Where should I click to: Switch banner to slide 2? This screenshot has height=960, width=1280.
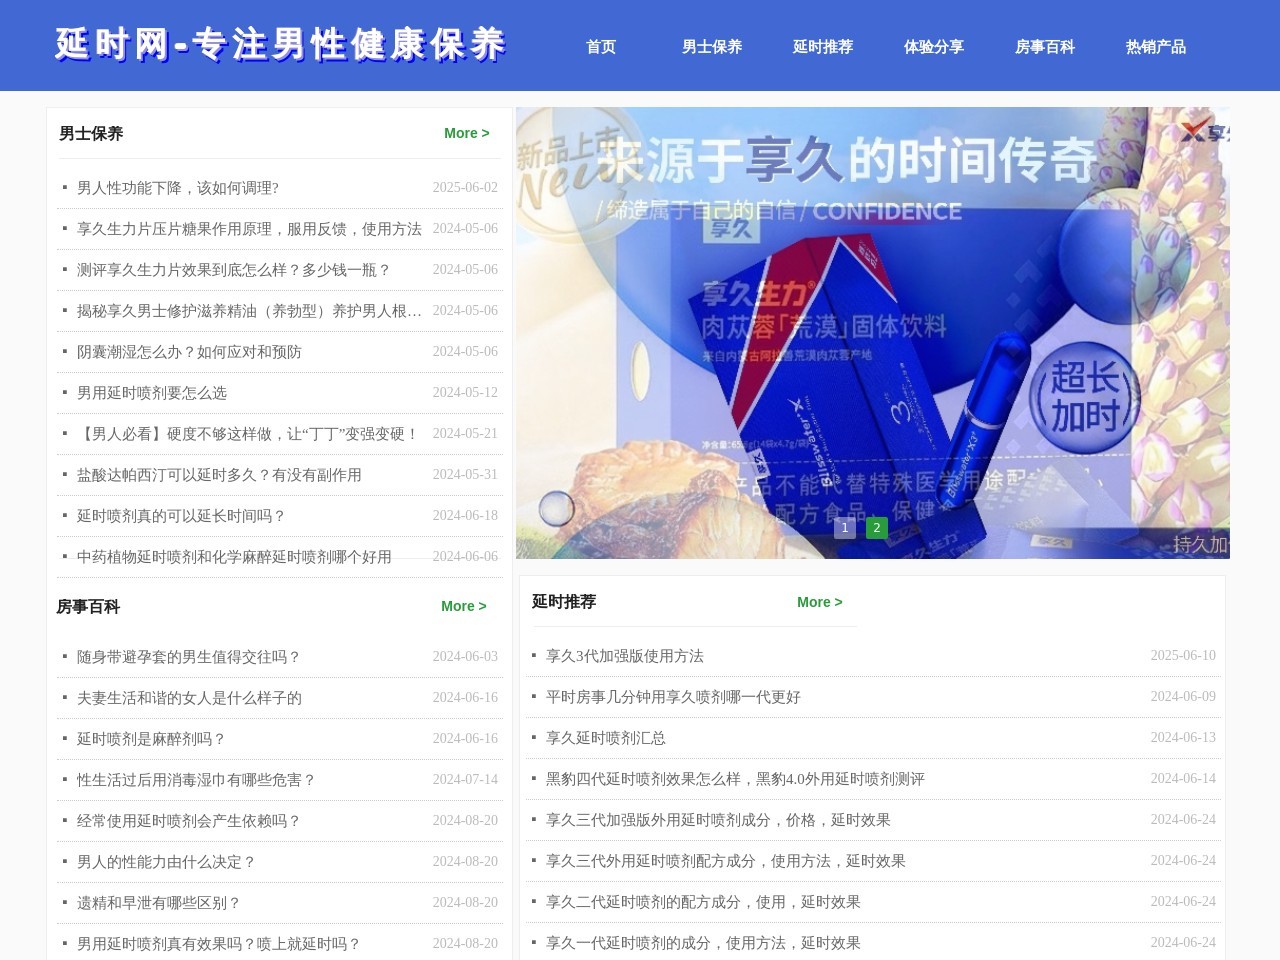pos(876,528)
